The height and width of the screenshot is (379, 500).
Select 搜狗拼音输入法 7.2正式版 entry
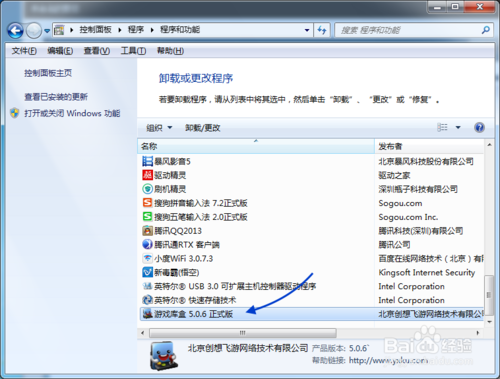(201, 203)
